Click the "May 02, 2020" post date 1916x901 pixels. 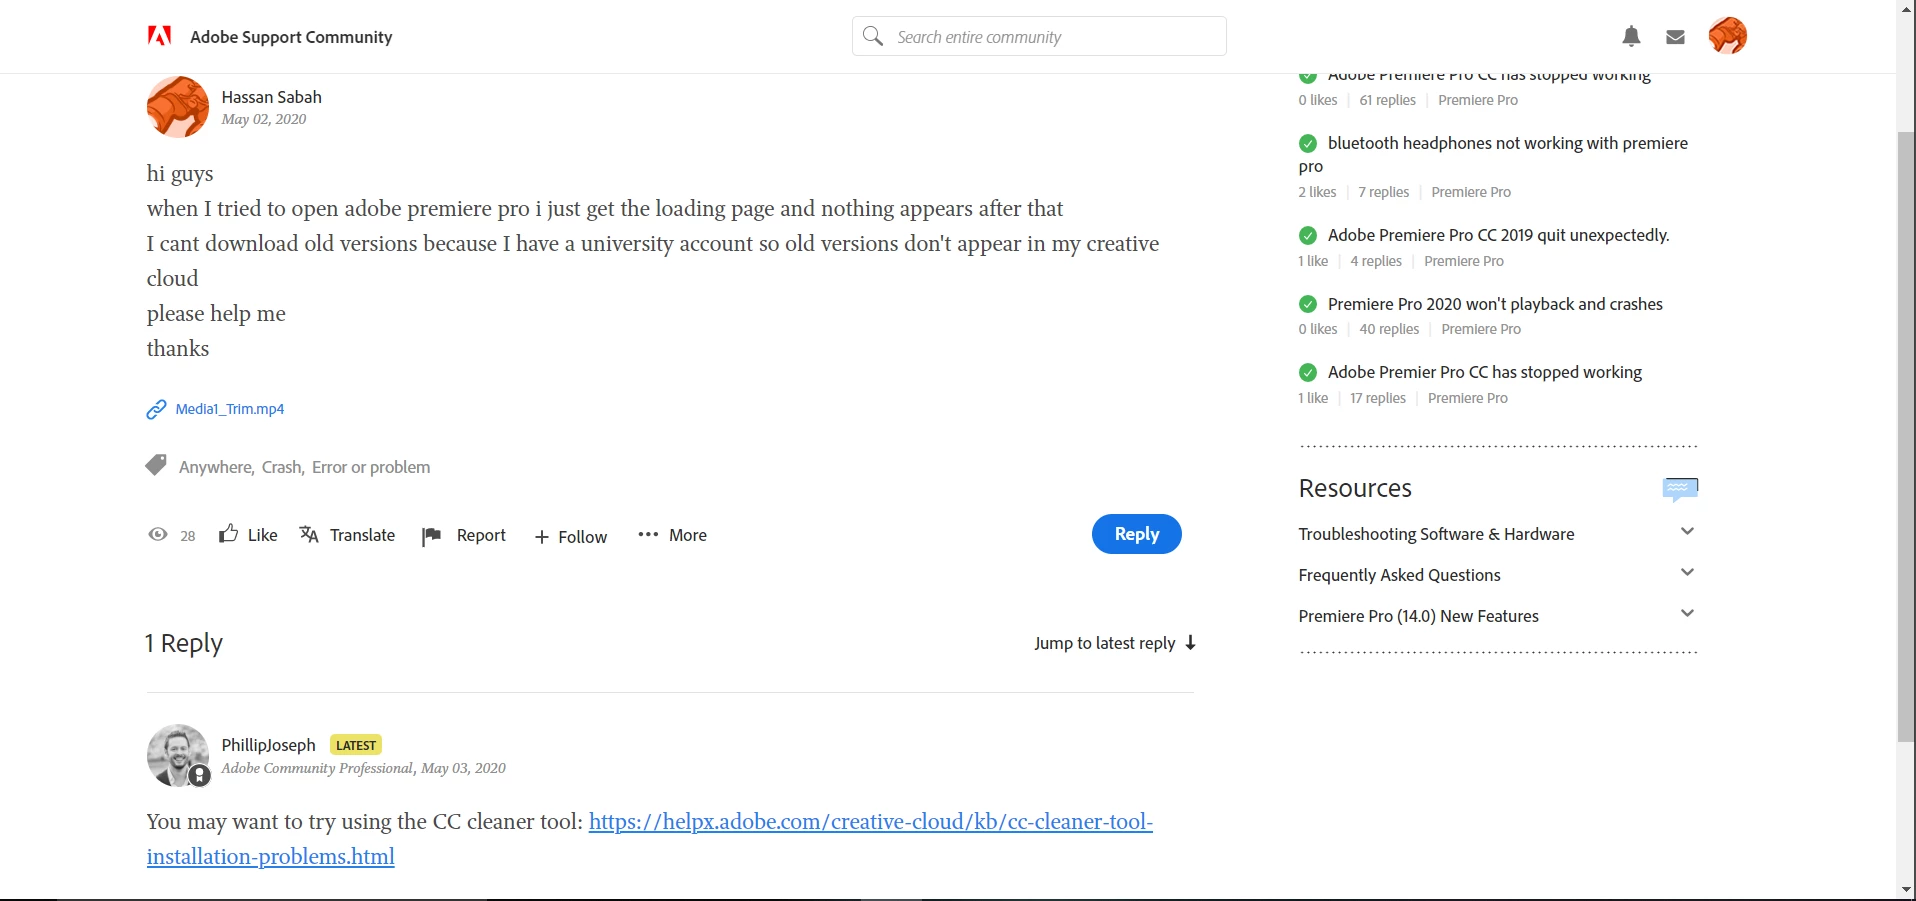[264, 119]
